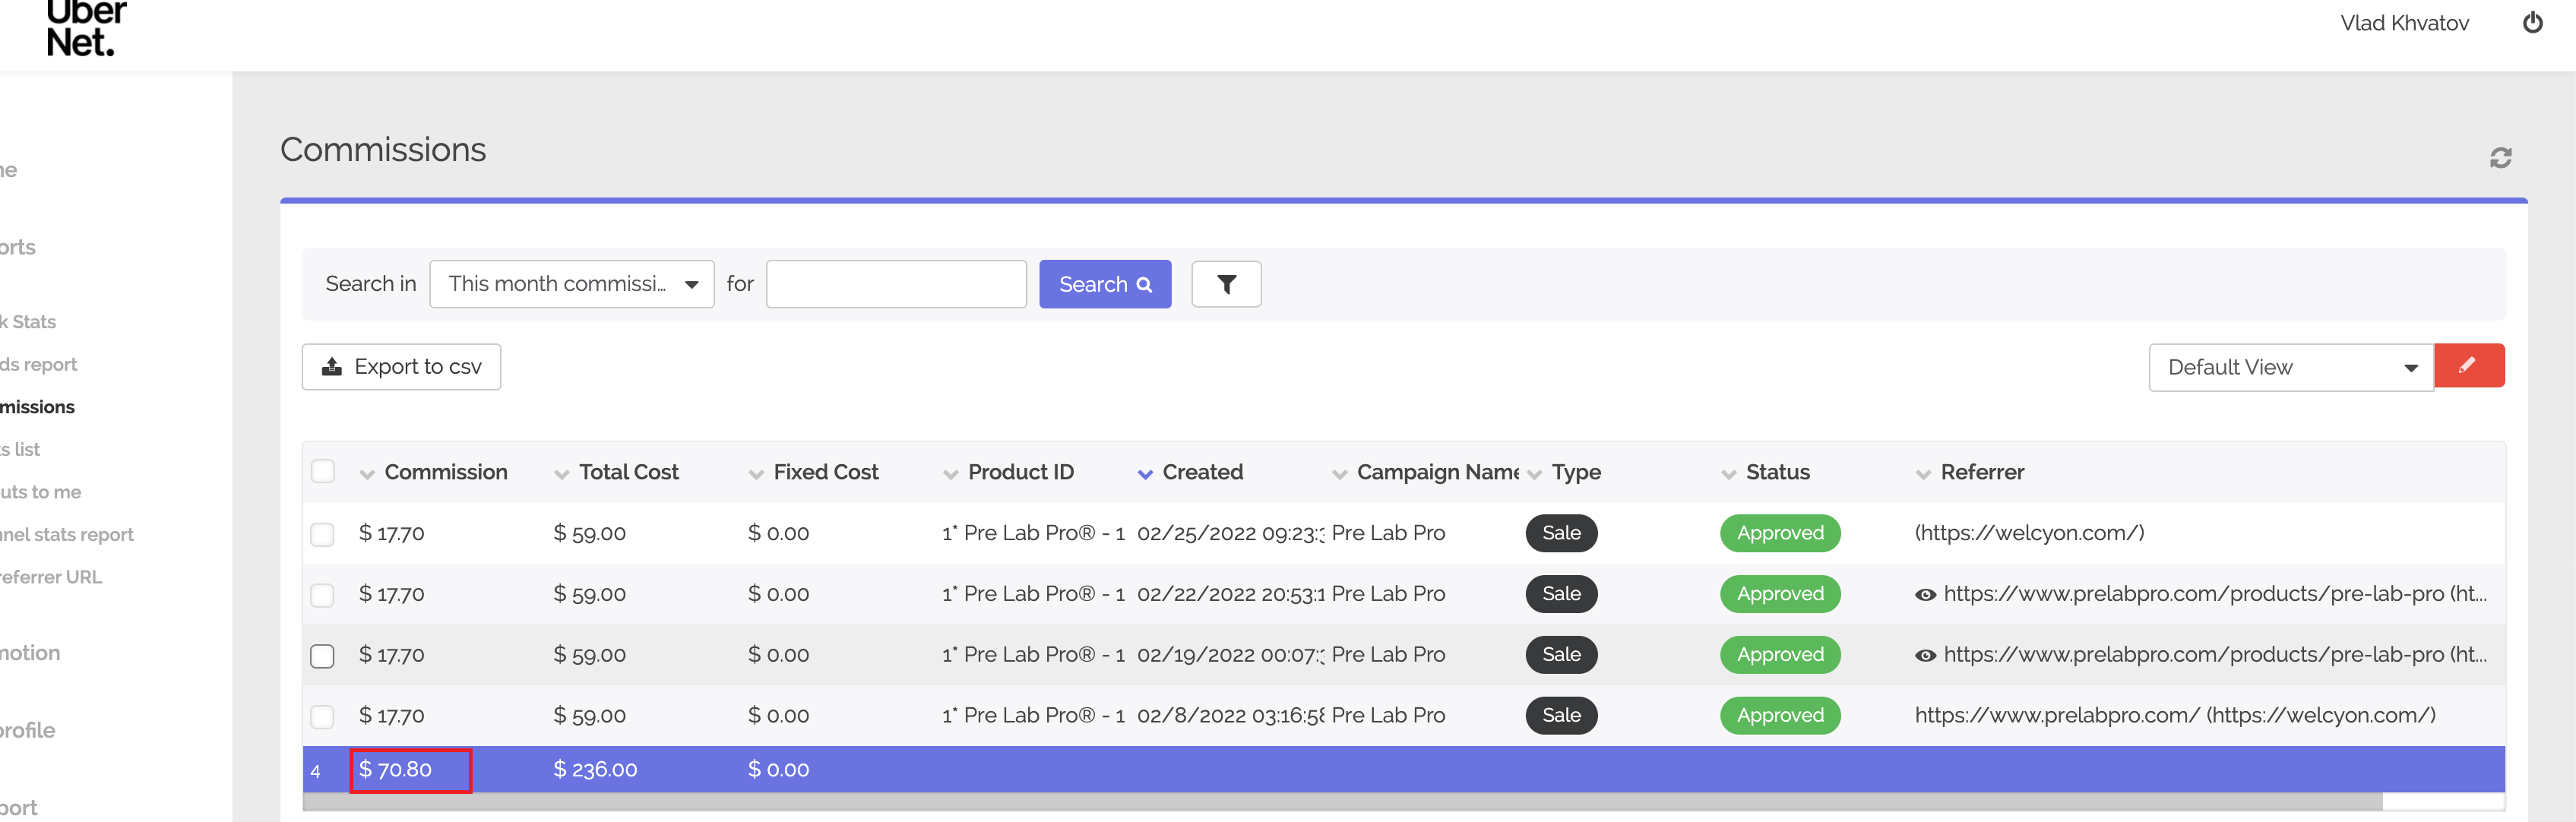Click the Created date 02/25/2022 09:23
Image resolution: width=2576 pixels, height=822 pixels.
point(1230,533)
